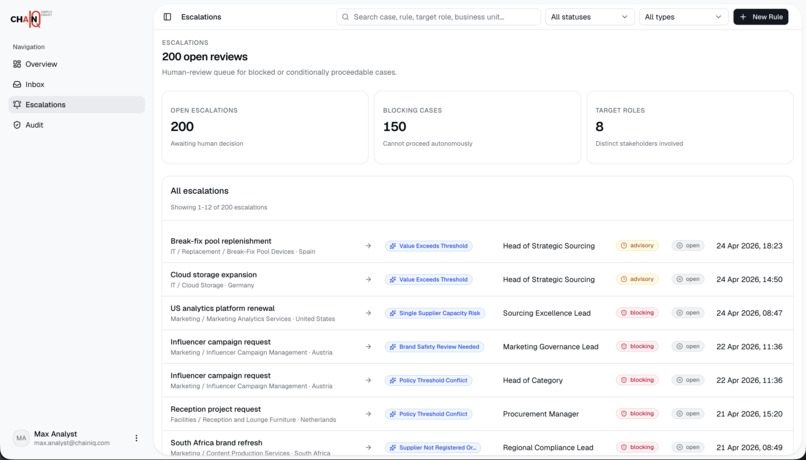Click Brand Safety Review Needed tag
This screenshot has width=806, height=460.
click(434, 346)
